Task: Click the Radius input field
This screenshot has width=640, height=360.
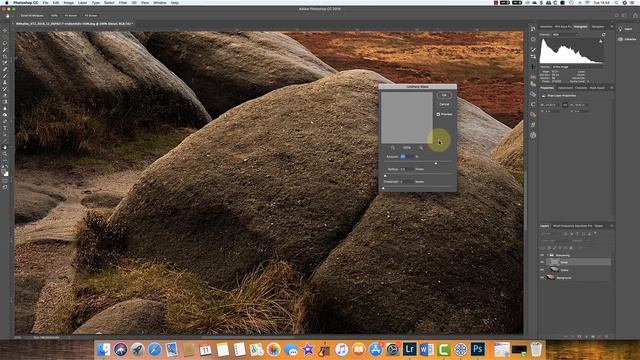Action: coord(407,169)
